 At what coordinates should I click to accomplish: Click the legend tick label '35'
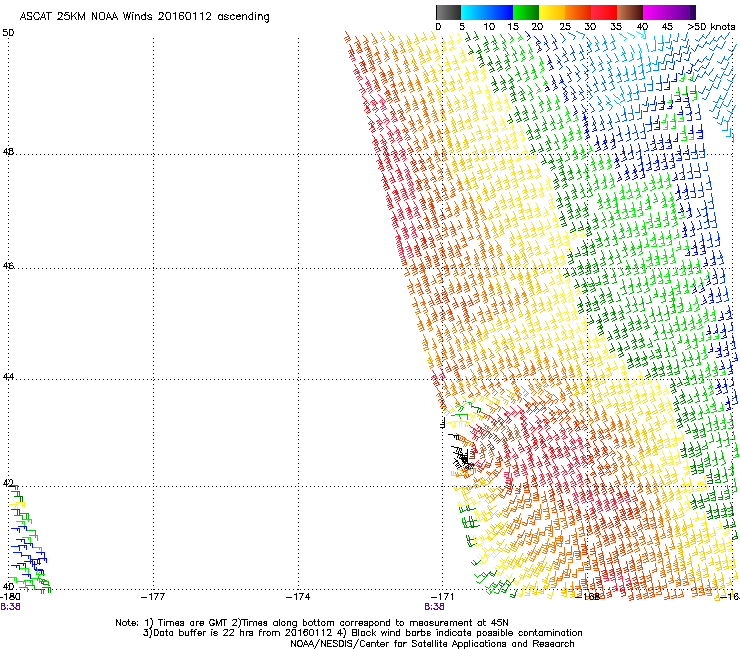616,26
